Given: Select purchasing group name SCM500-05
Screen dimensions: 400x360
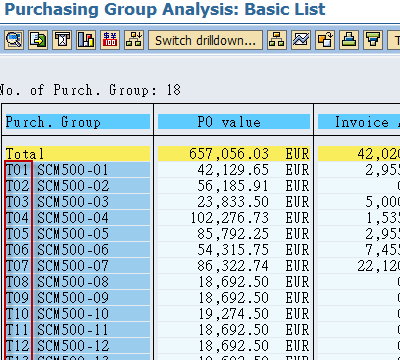Looking at the screenshot, I should tap(73, 234).
